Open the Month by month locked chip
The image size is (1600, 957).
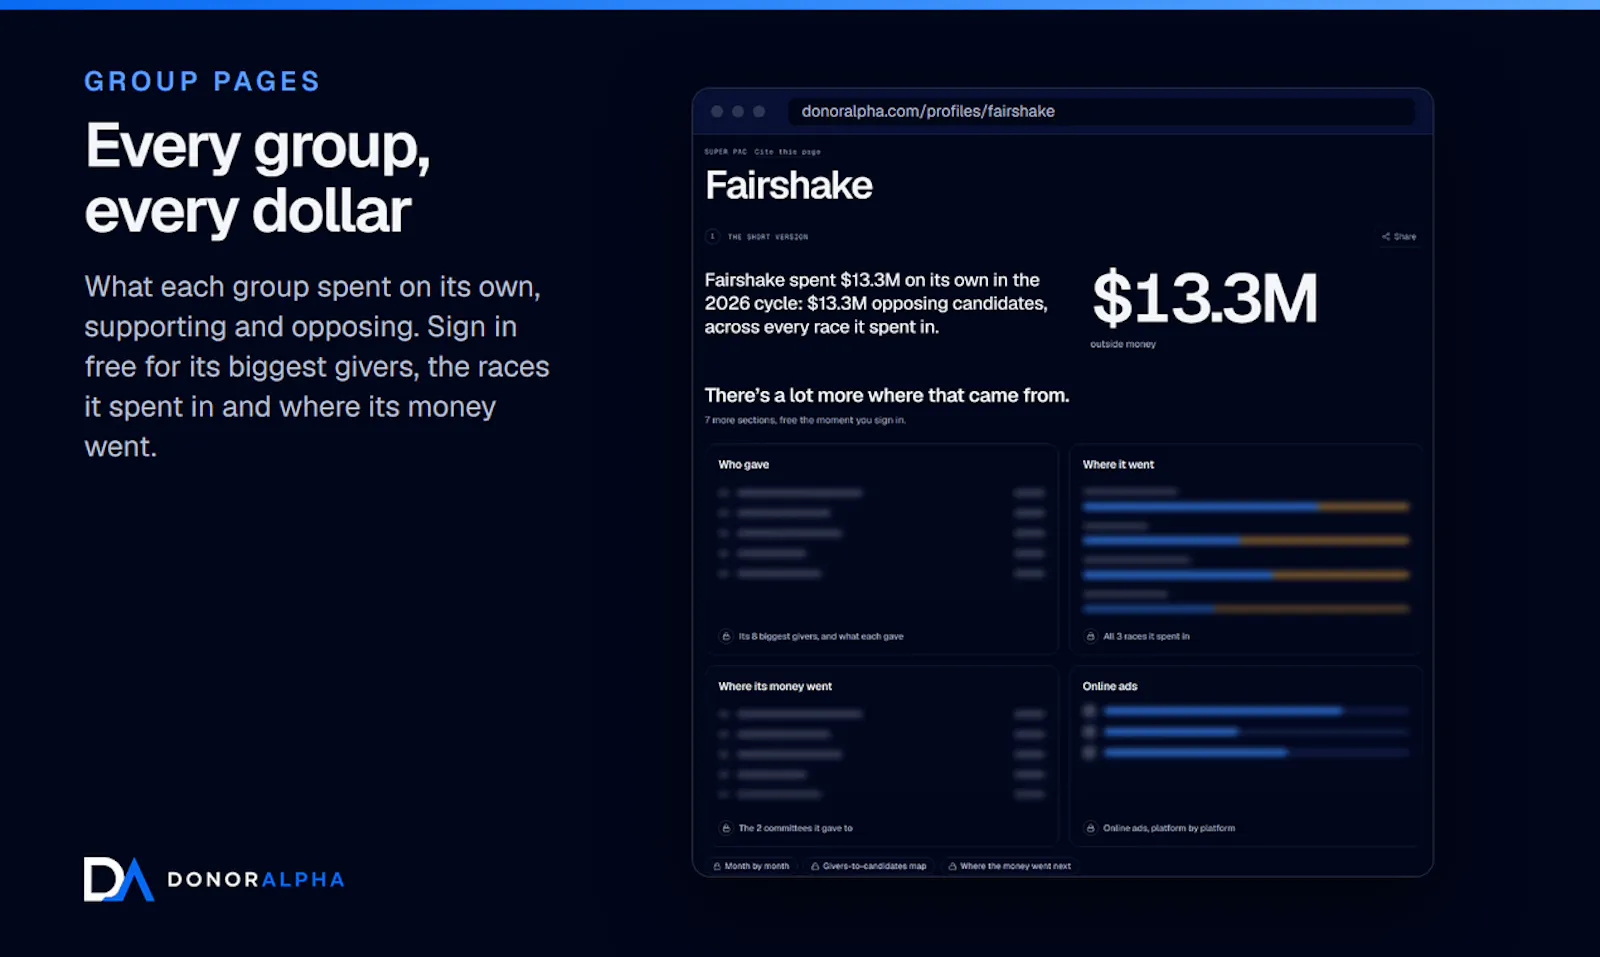(751, 866)
